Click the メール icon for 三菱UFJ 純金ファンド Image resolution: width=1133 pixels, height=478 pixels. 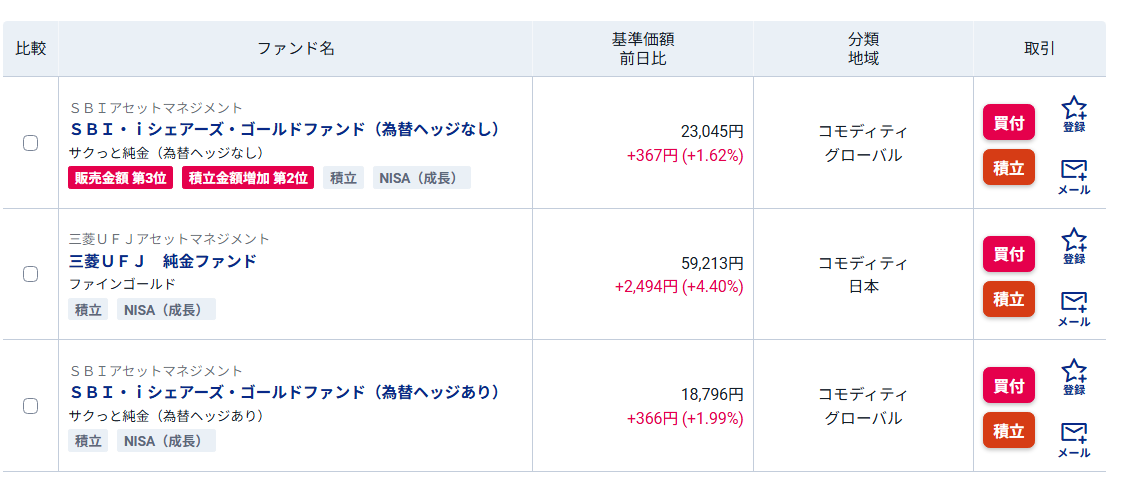point(1074,307)
